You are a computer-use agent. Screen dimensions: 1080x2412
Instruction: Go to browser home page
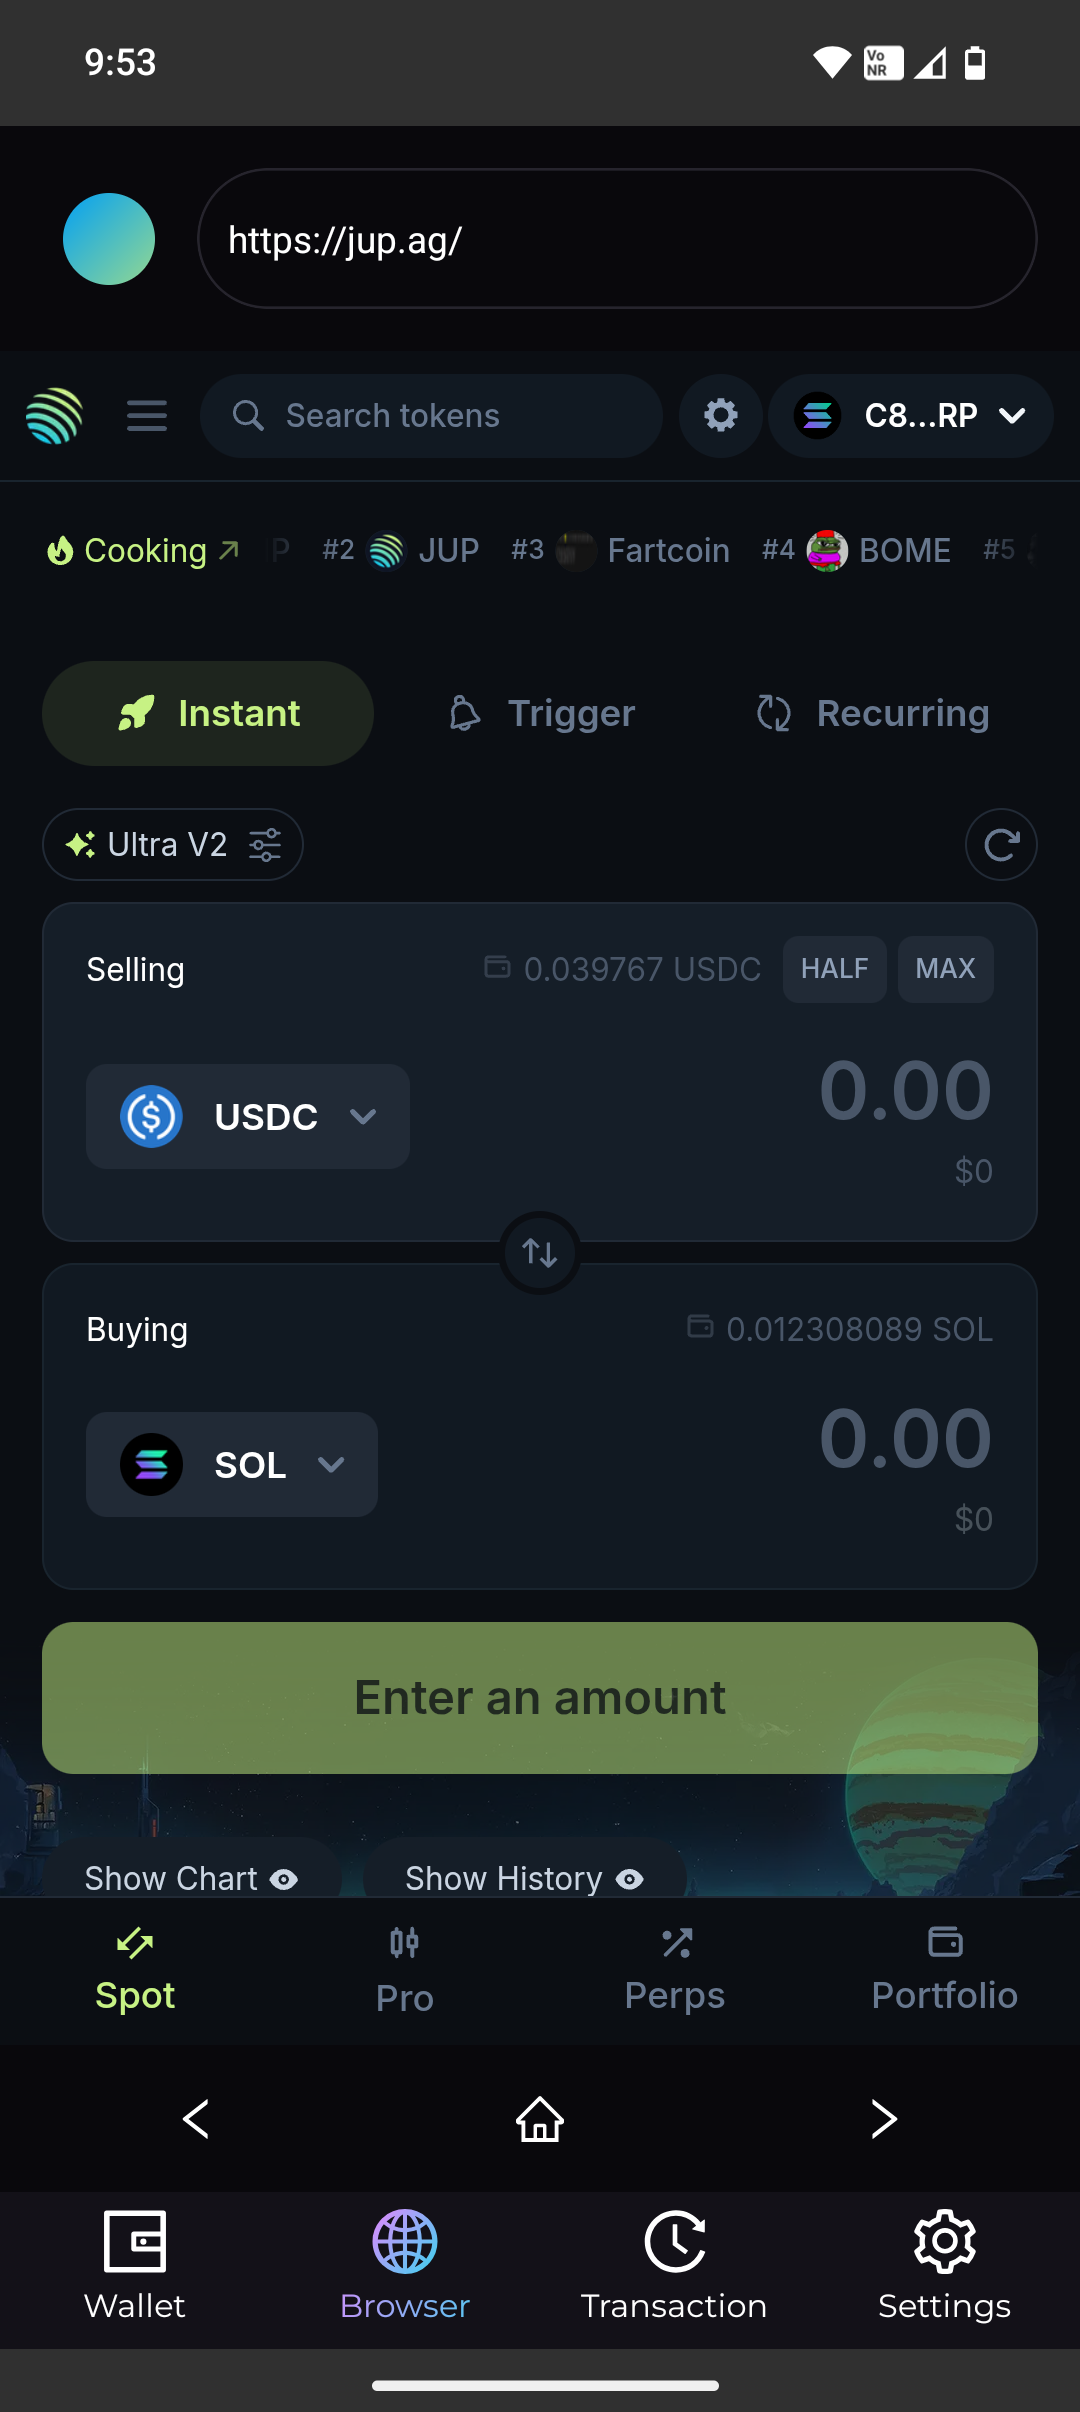(540, 2118)
